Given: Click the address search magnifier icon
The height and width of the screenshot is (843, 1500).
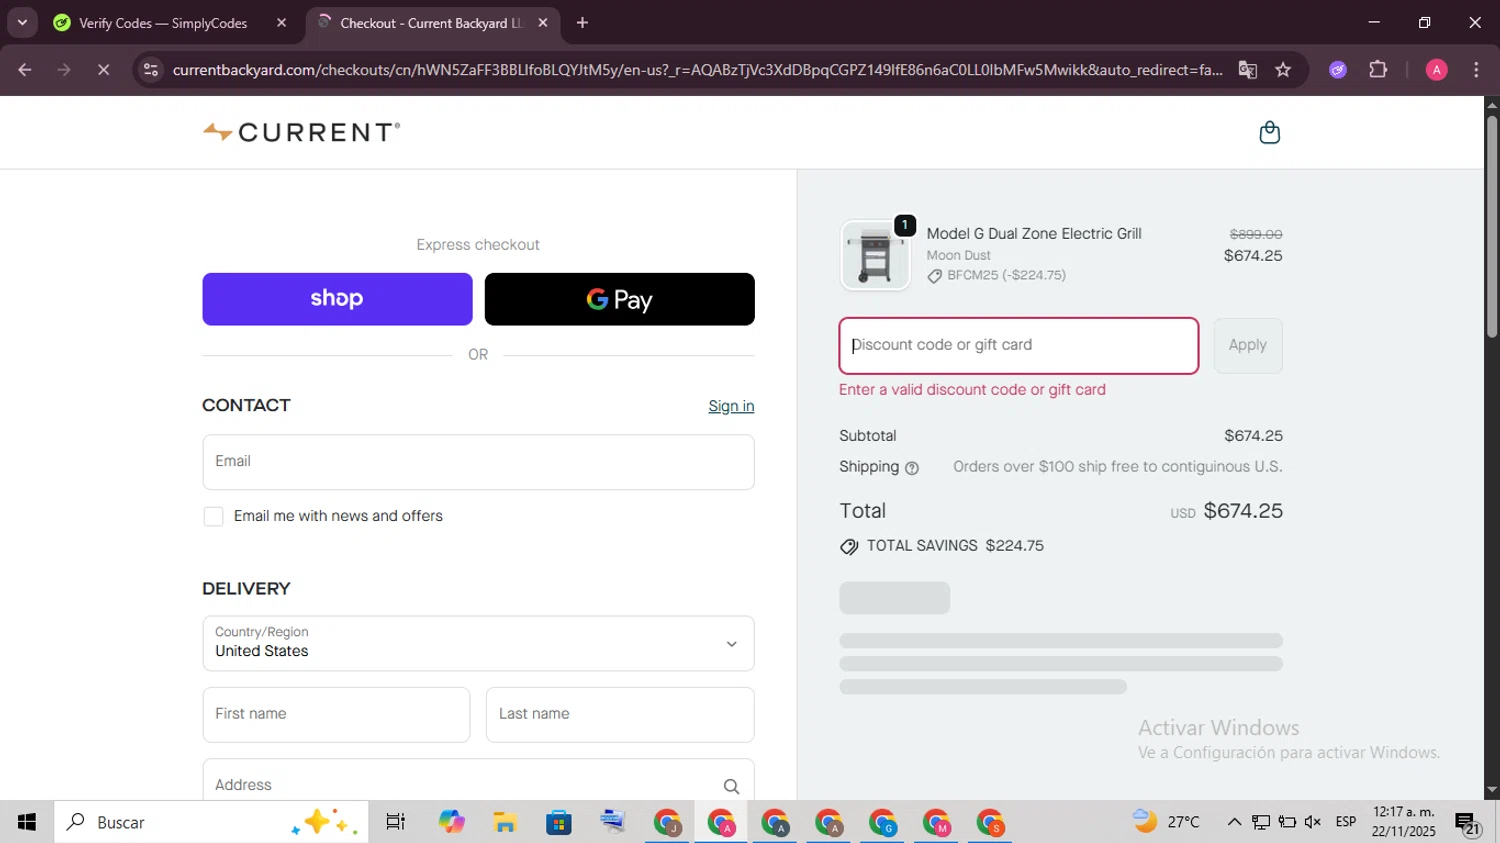Looking at the screenshot, I should 731,786.
